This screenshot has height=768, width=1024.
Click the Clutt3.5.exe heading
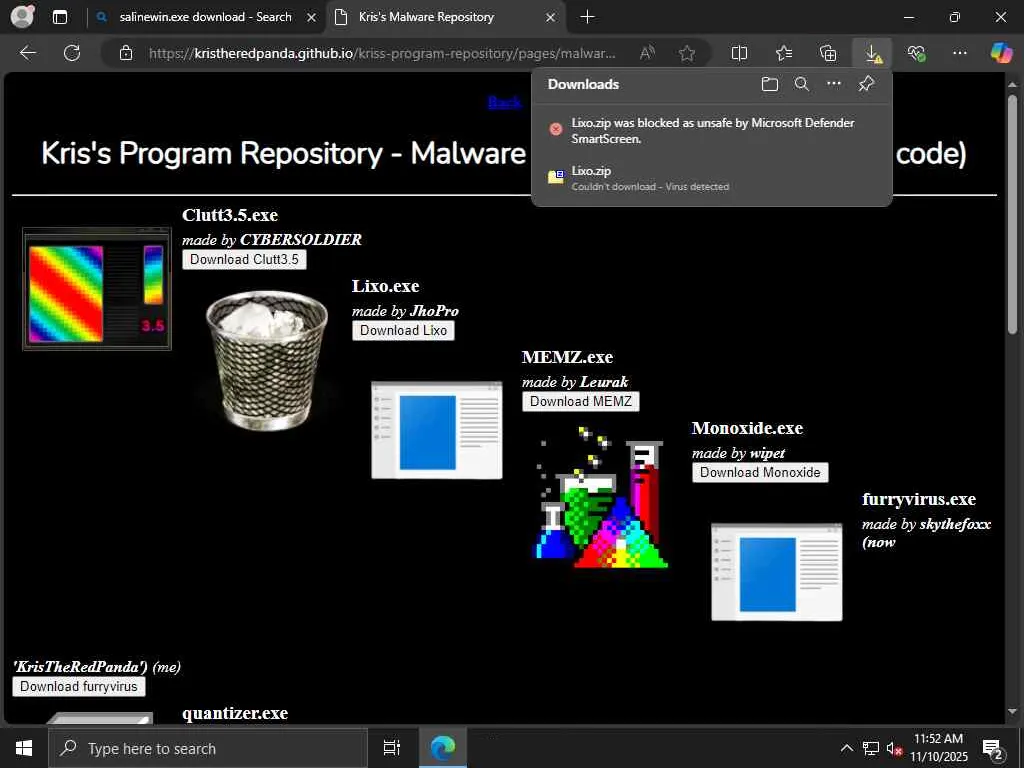(230, 215)
